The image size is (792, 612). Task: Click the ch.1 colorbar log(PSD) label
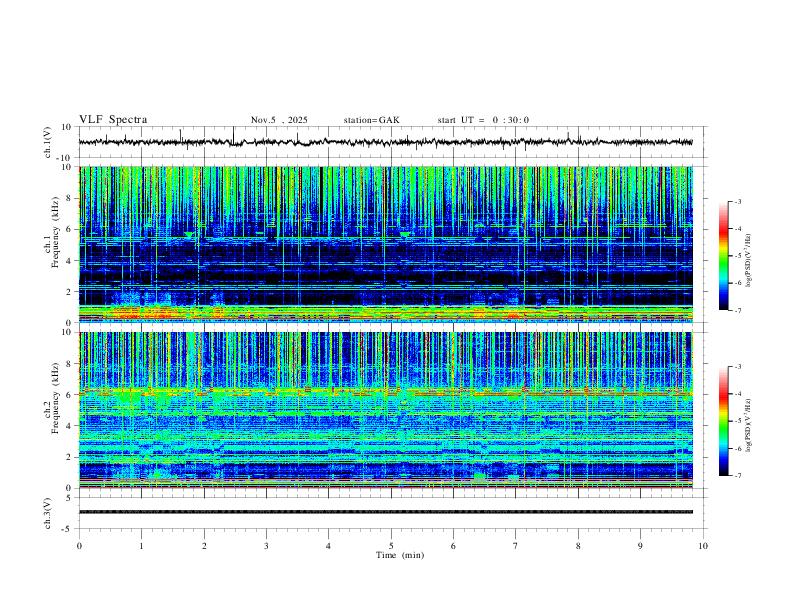(749, 261)
